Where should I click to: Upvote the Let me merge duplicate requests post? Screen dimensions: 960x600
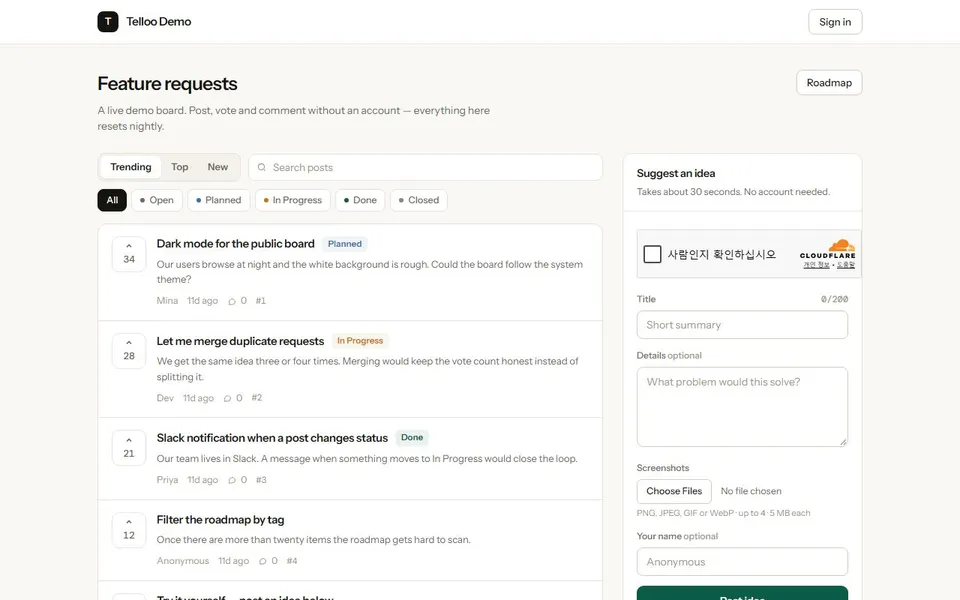[x=129, y=350]
